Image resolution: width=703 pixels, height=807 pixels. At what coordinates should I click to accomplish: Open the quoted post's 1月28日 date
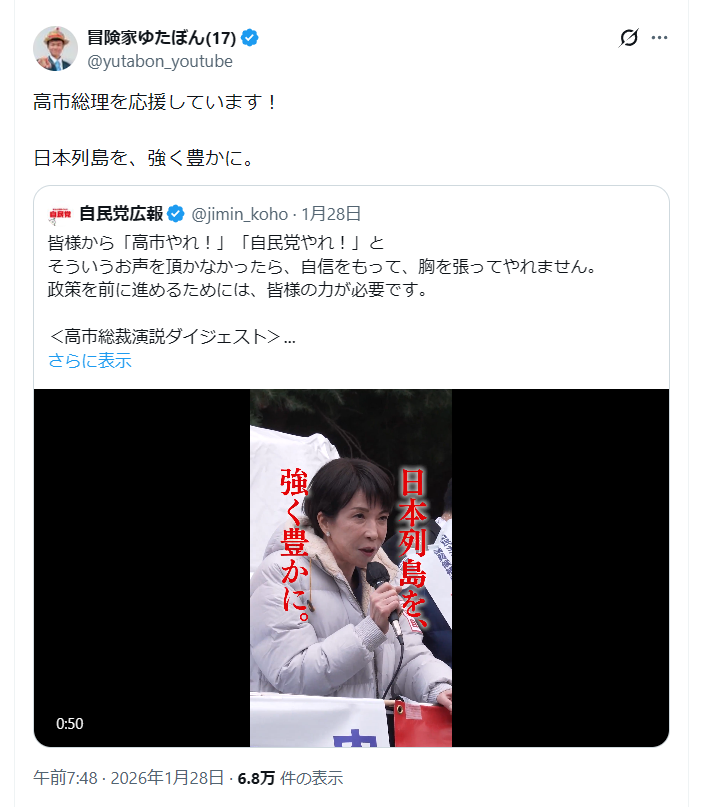click(x=331, y=214)
